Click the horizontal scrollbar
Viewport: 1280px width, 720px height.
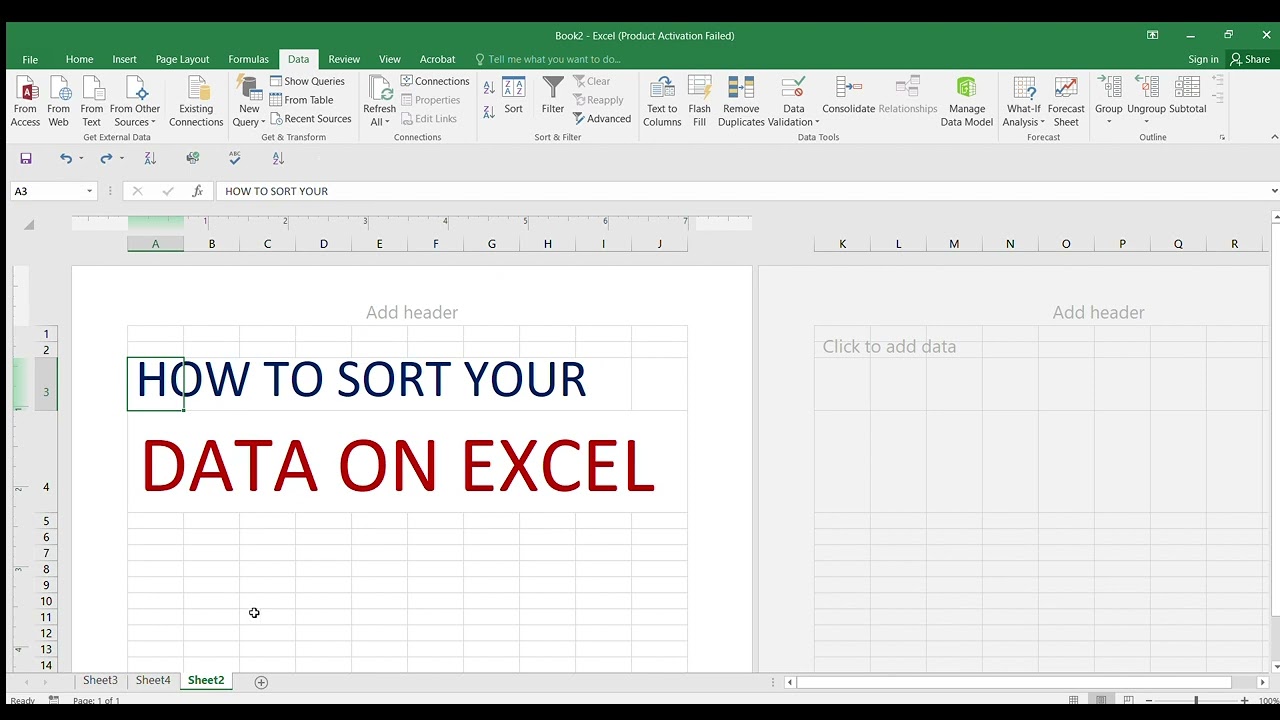click(1014, 682)
